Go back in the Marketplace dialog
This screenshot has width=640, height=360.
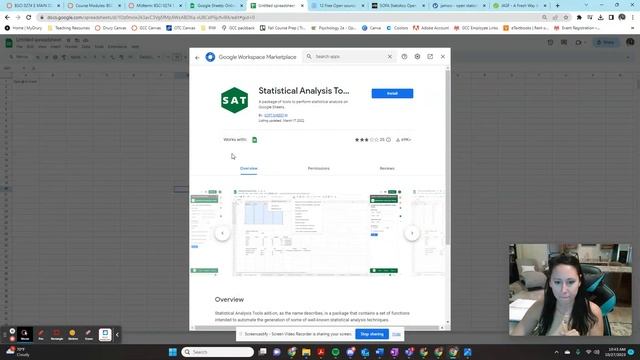(198, 58)
